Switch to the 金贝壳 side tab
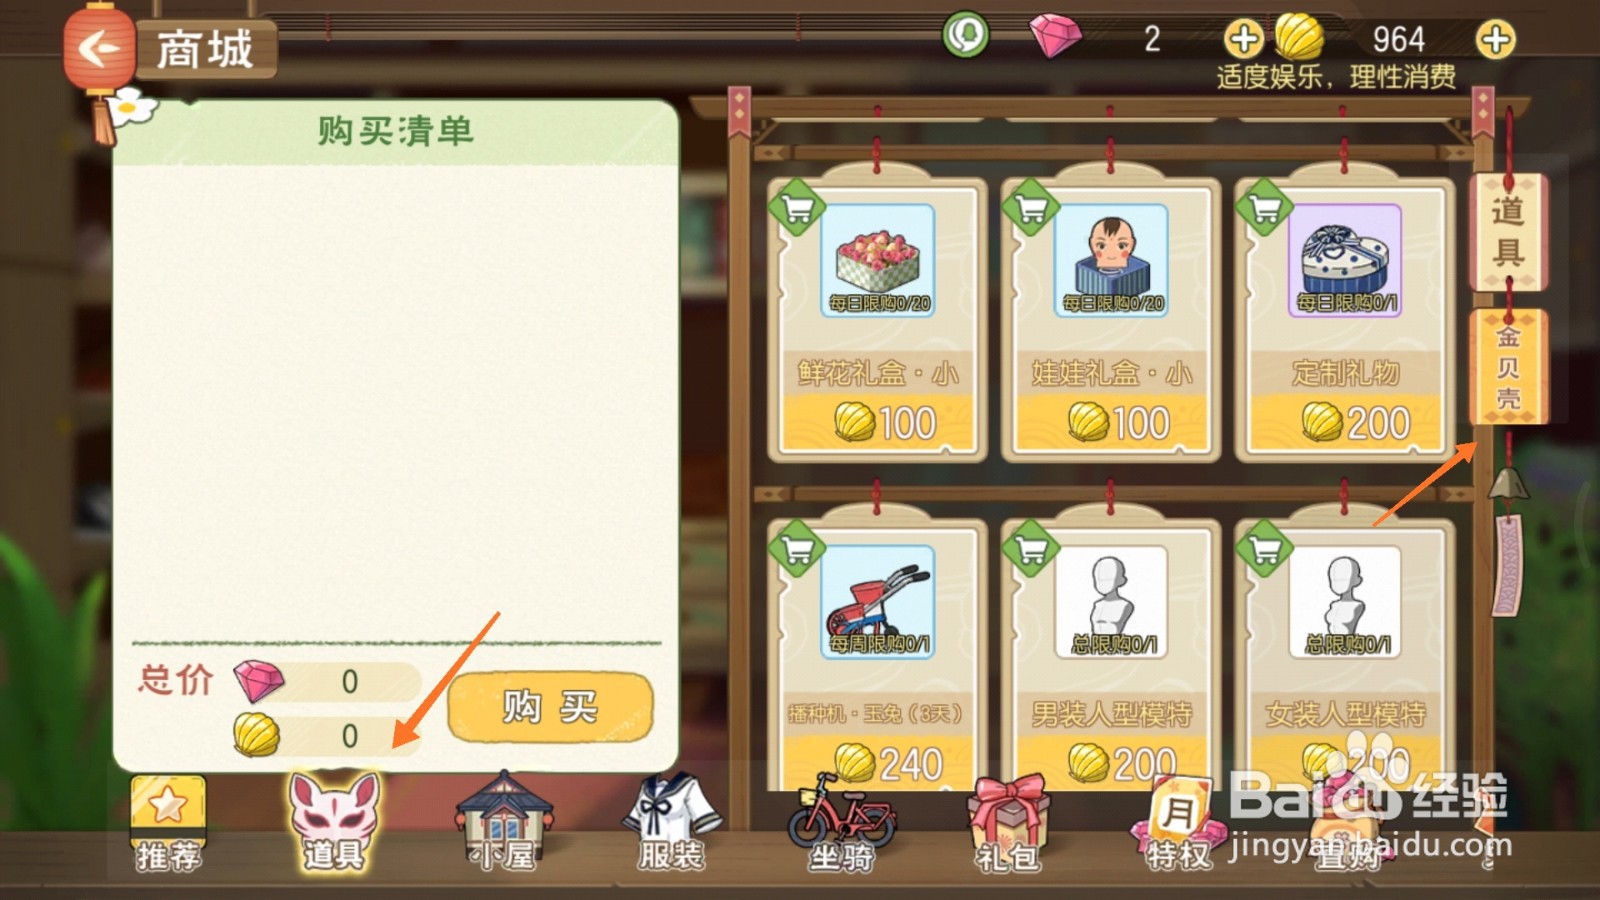 coord(1508,367)
